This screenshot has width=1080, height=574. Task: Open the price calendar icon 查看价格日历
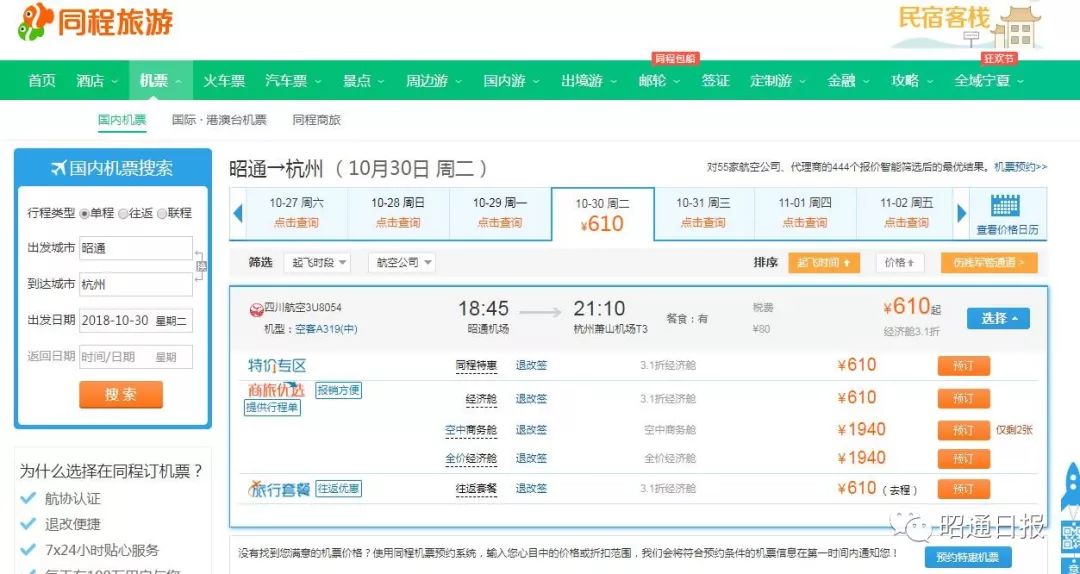tap(1007, 214)
